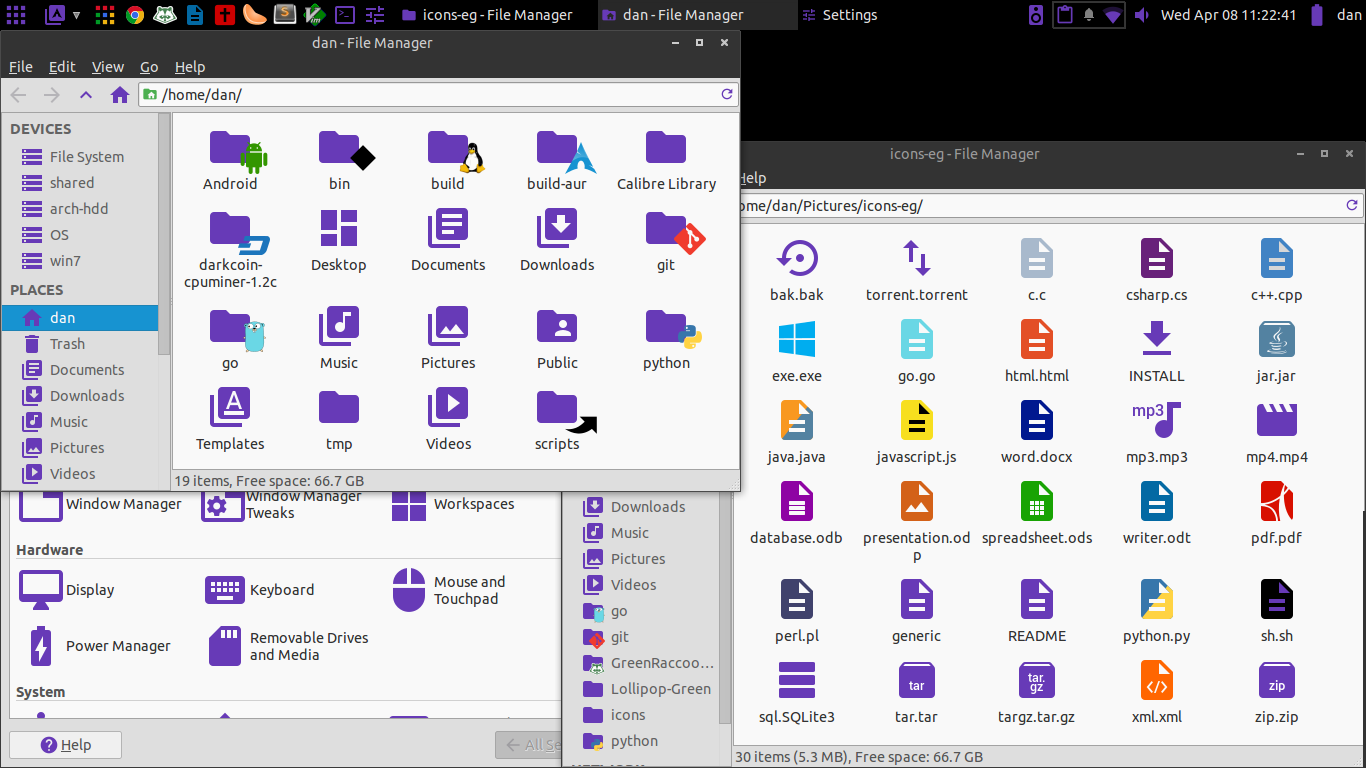Select File System in Devices sidebar

[79, 157]
